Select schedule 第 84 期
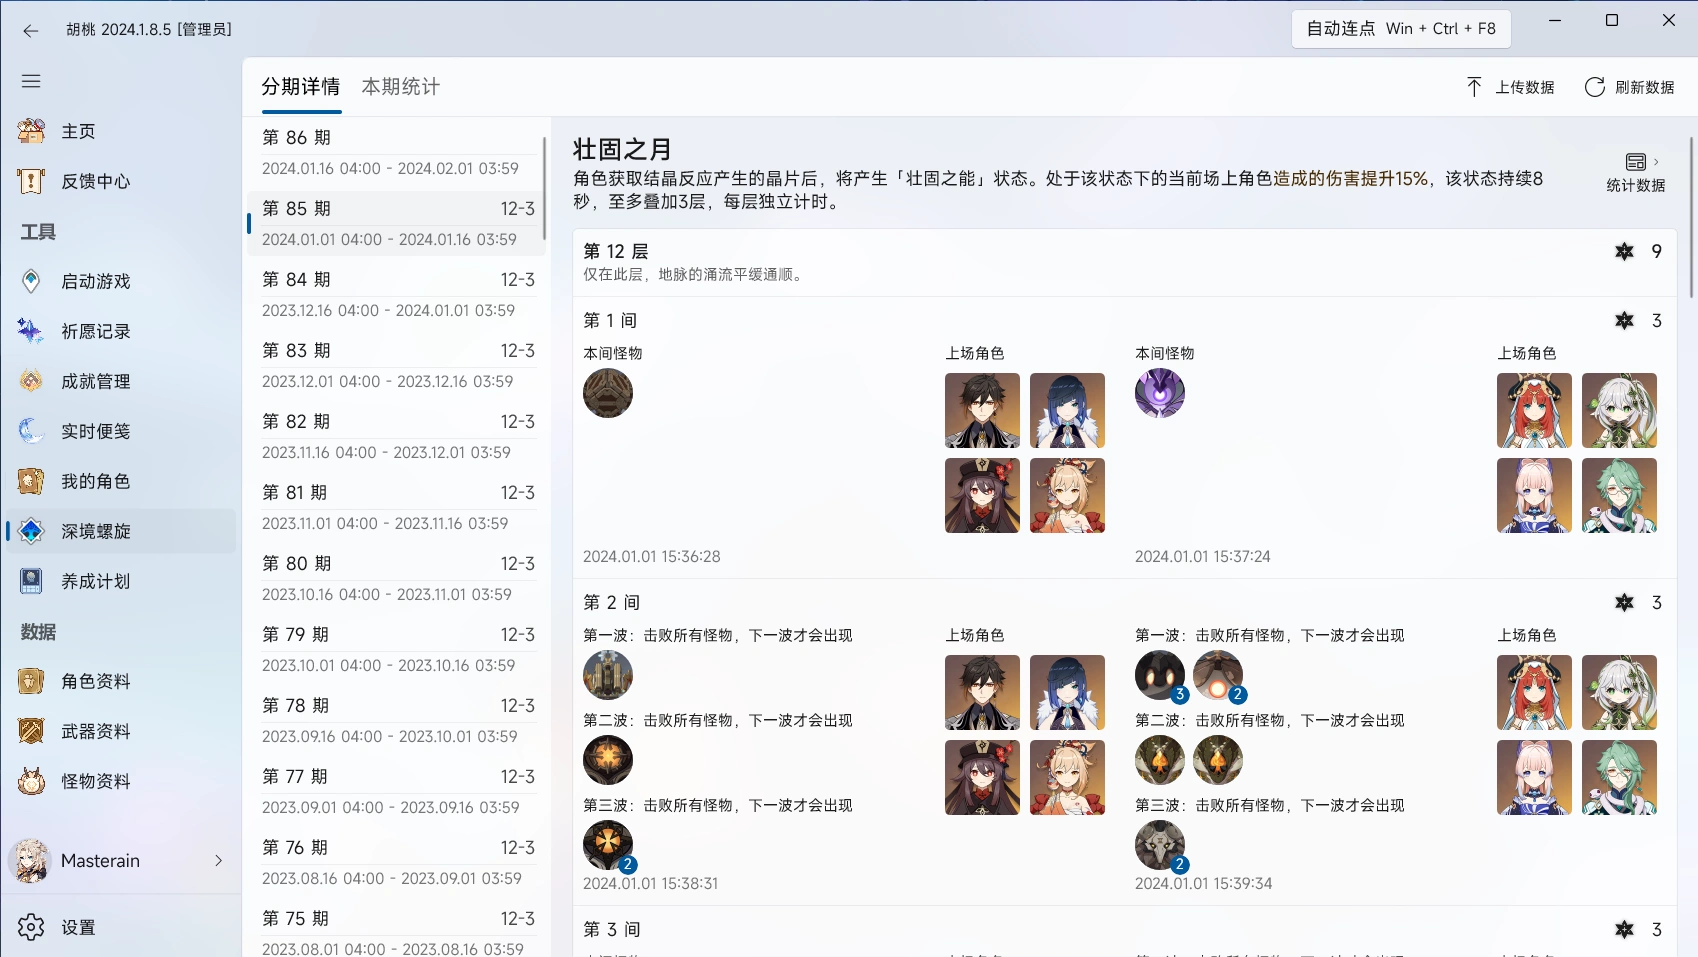The height and width of the screenshot is (957, 1698). pos(396,294)
